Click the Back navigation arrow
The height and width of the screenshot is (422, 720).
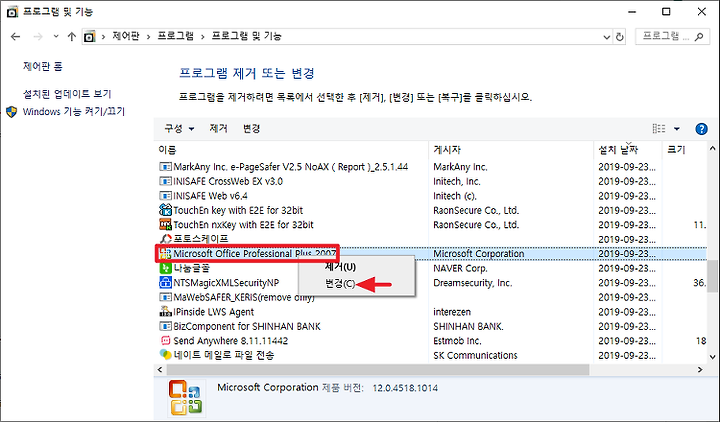point(15,37)
